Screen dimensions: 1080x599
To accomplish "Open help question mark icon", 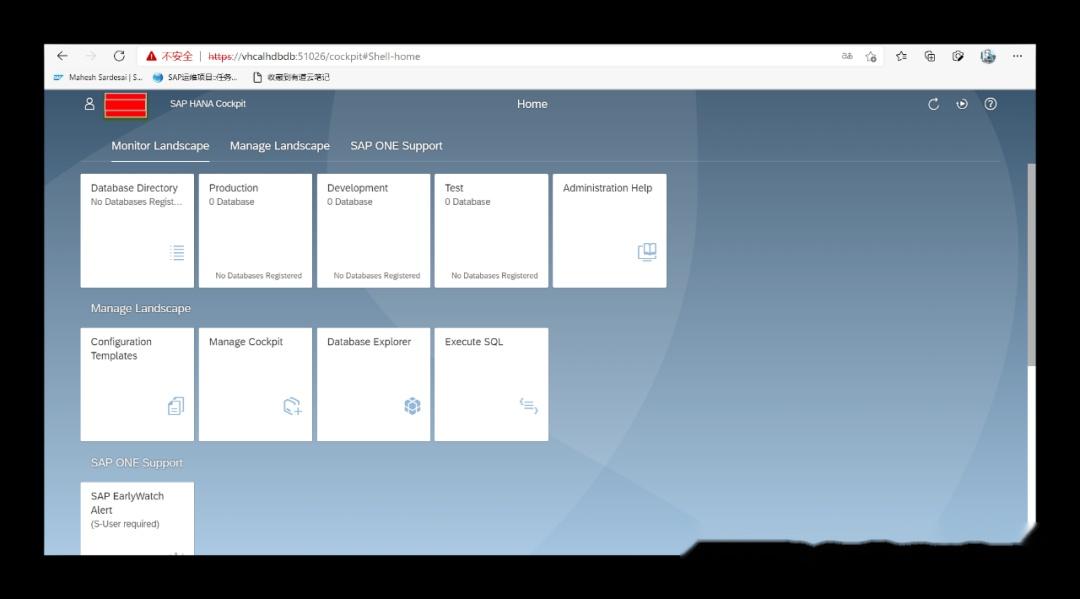I will coord(990,104).
